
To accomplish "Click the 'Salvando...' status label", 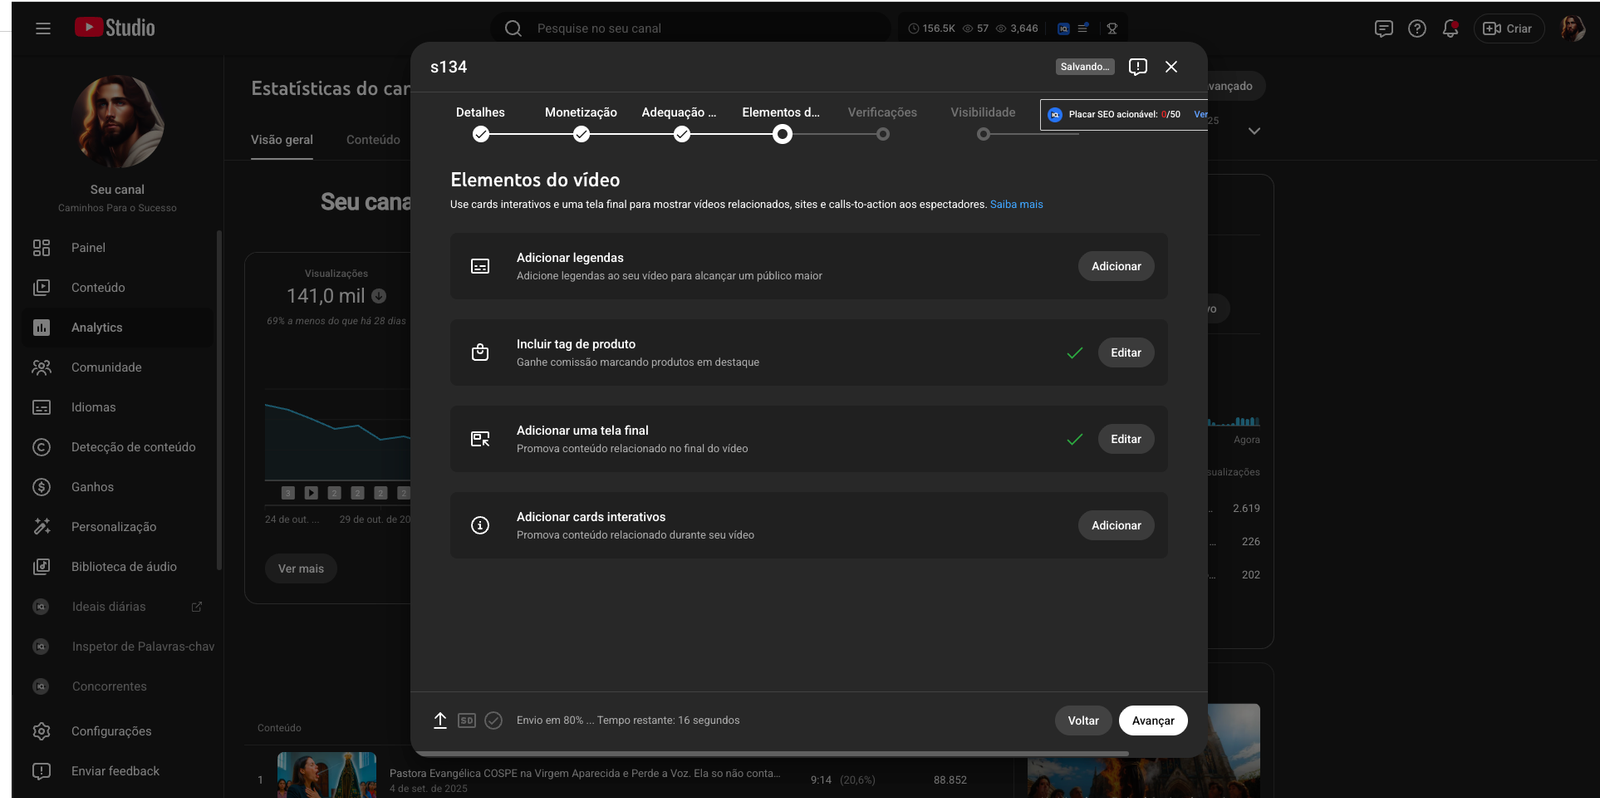I will (1085, 67).
